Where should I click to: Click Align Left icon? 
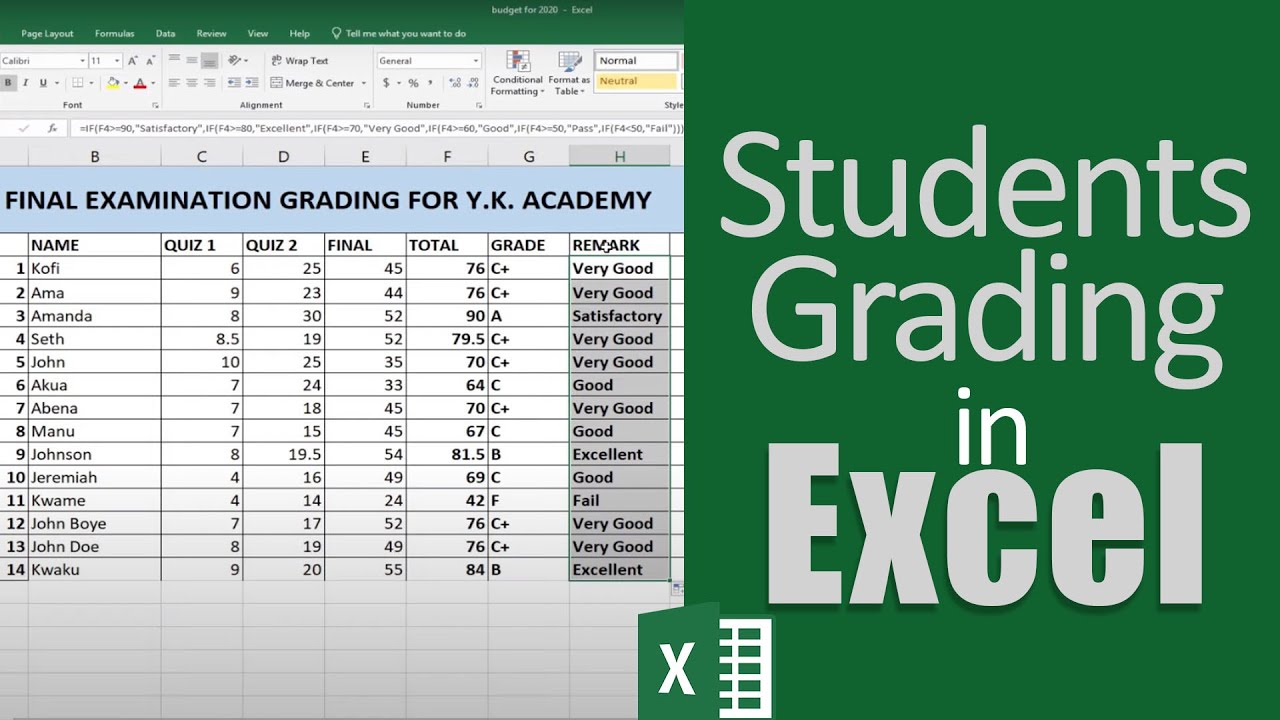click(x=174, y=83)
